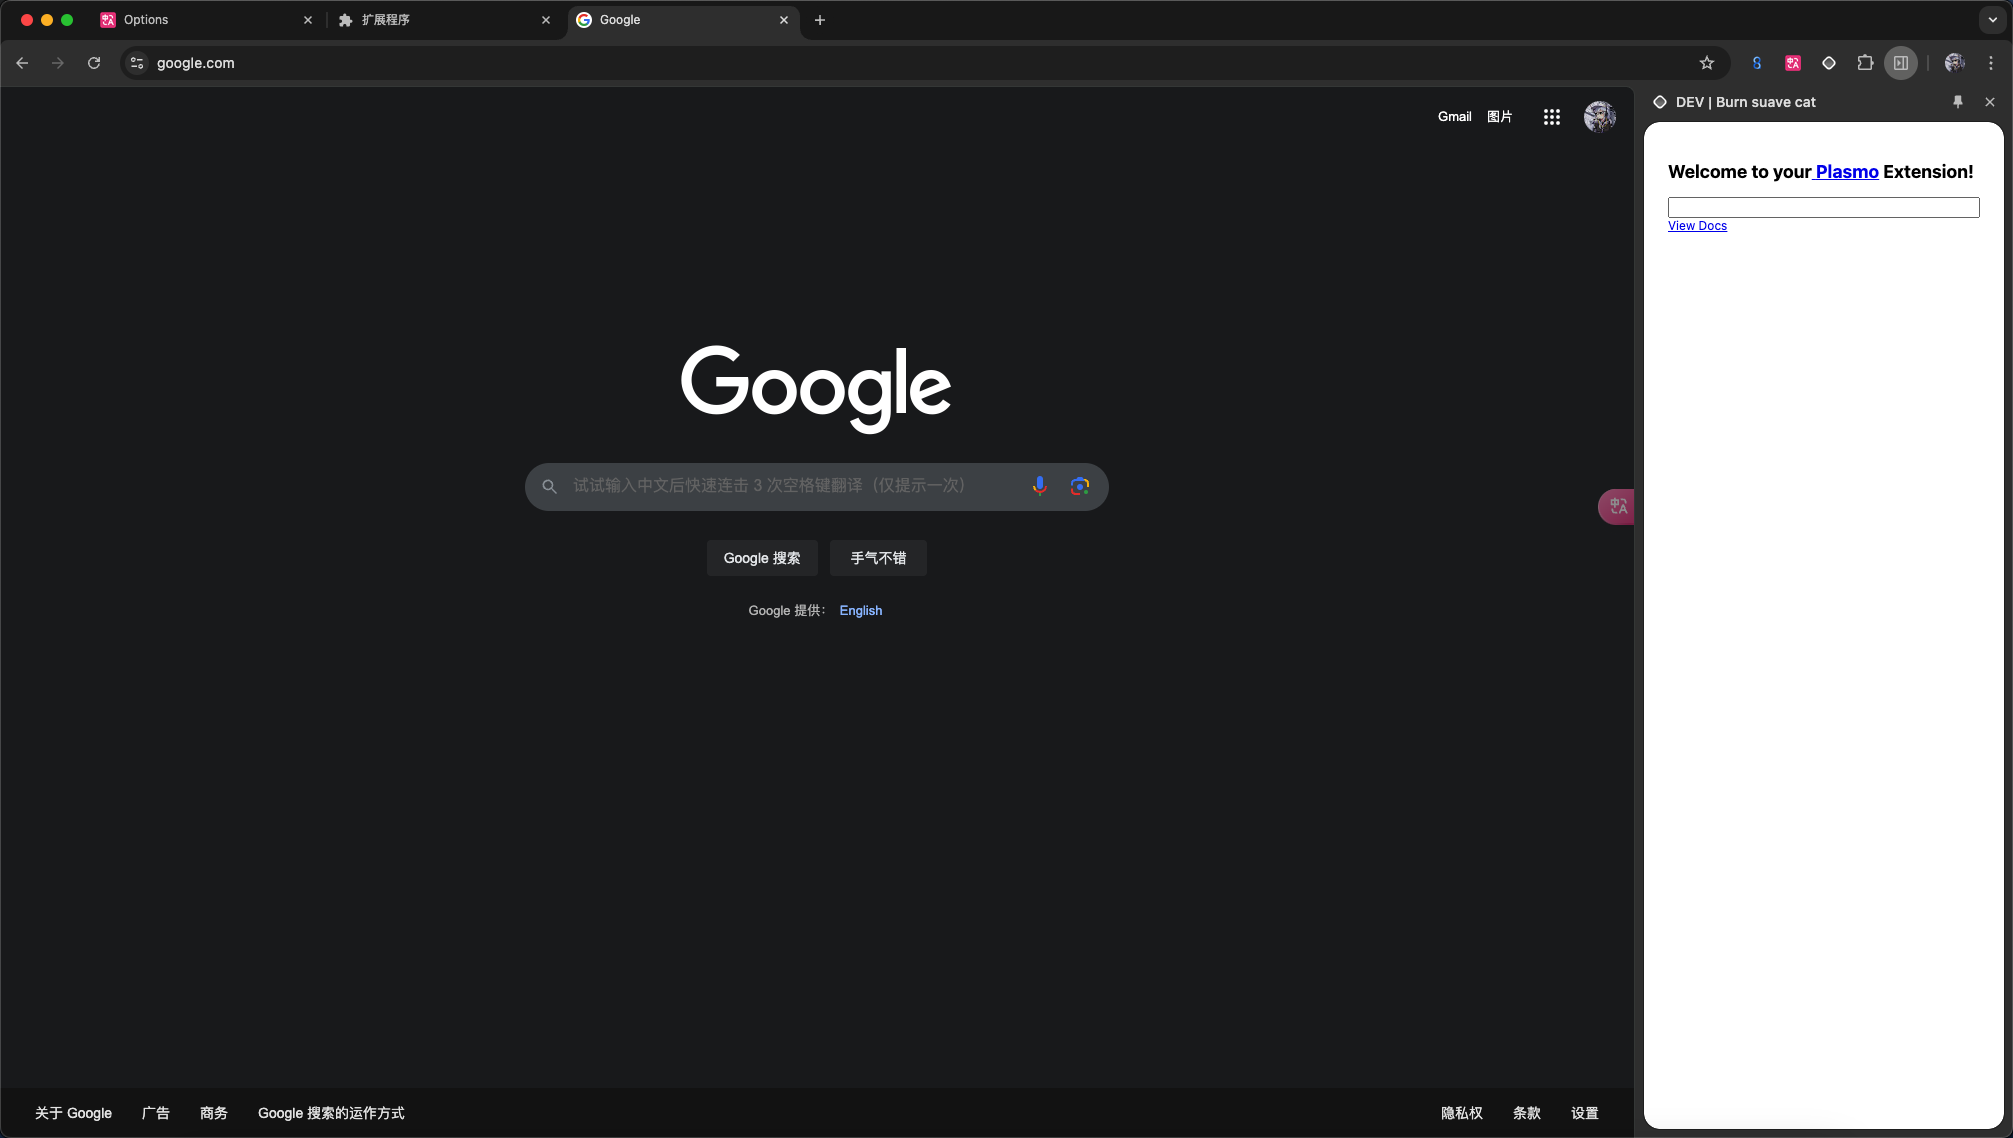The height and width of the screenshot is (1138, 2013).
Task: Click the Google 搜索 button
Action: click(762, 558)
